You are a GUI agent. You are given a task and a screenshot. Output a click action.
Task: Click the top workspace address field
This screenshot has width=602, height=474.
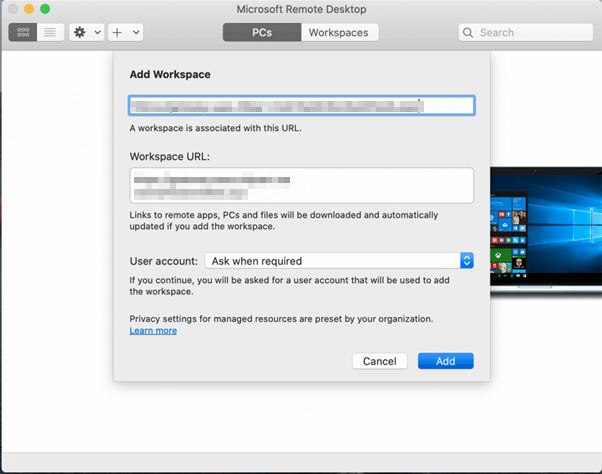coord(301,105)
